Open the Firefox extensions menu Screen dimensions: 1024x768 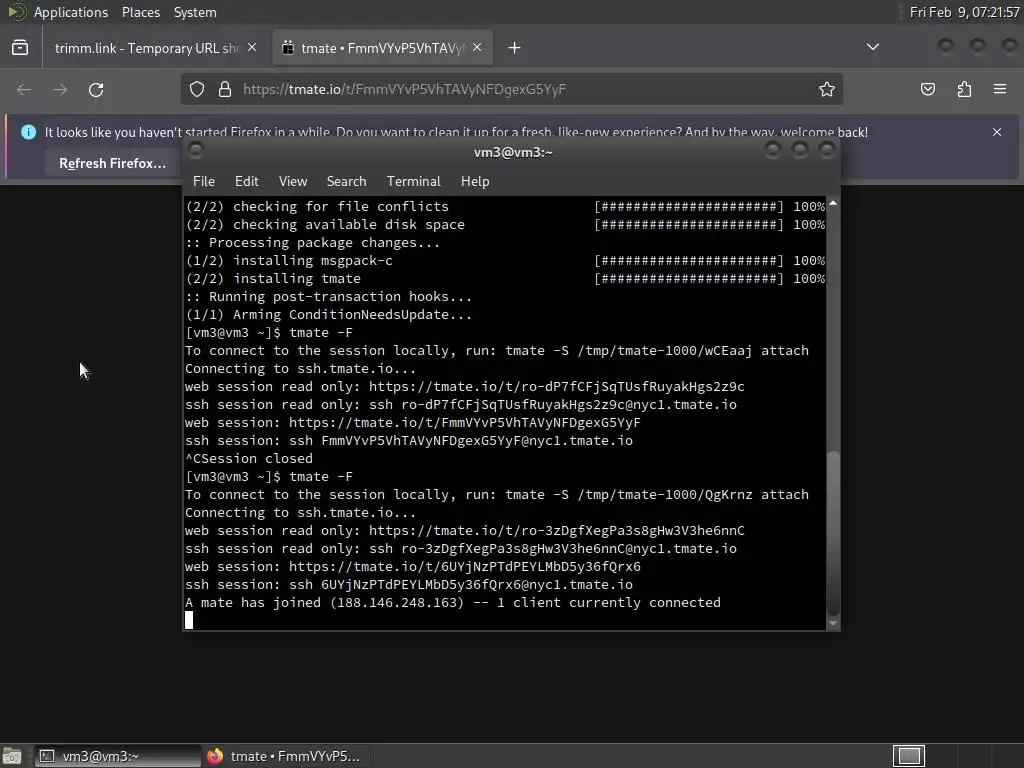click(x=964, y=89)
